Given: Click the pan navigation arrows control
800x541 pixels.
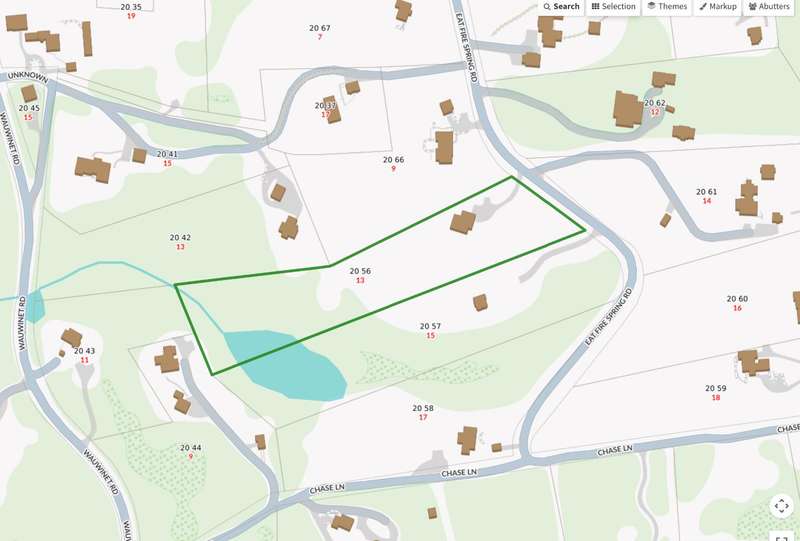Looking at the screenshot, I should [782, 506].
